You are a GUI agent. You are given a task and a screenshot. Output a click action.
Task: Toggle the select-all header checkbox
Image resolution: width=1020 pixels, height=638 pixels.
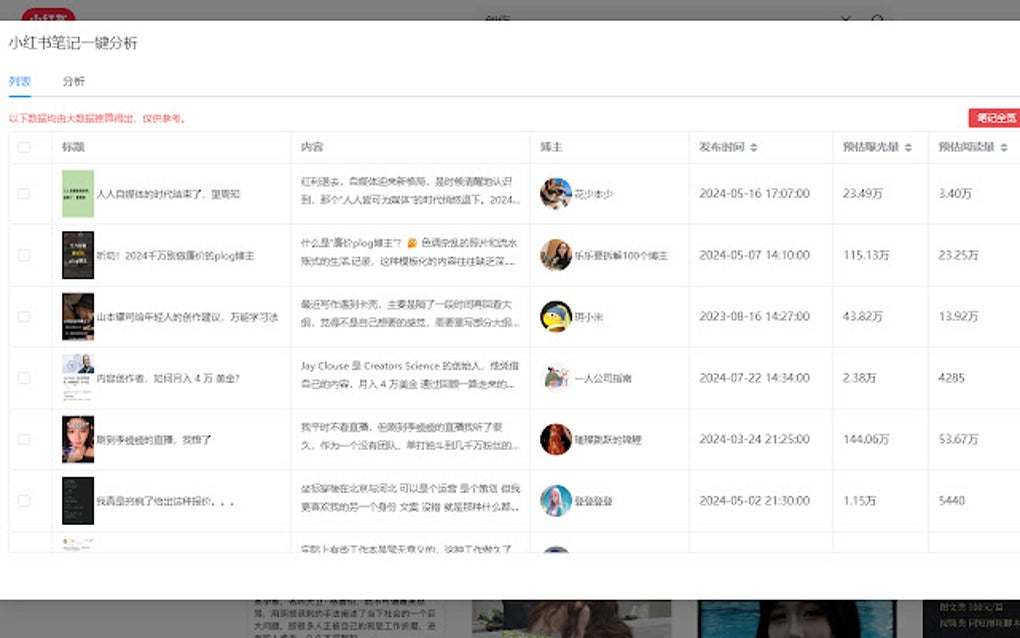(24, 147)
